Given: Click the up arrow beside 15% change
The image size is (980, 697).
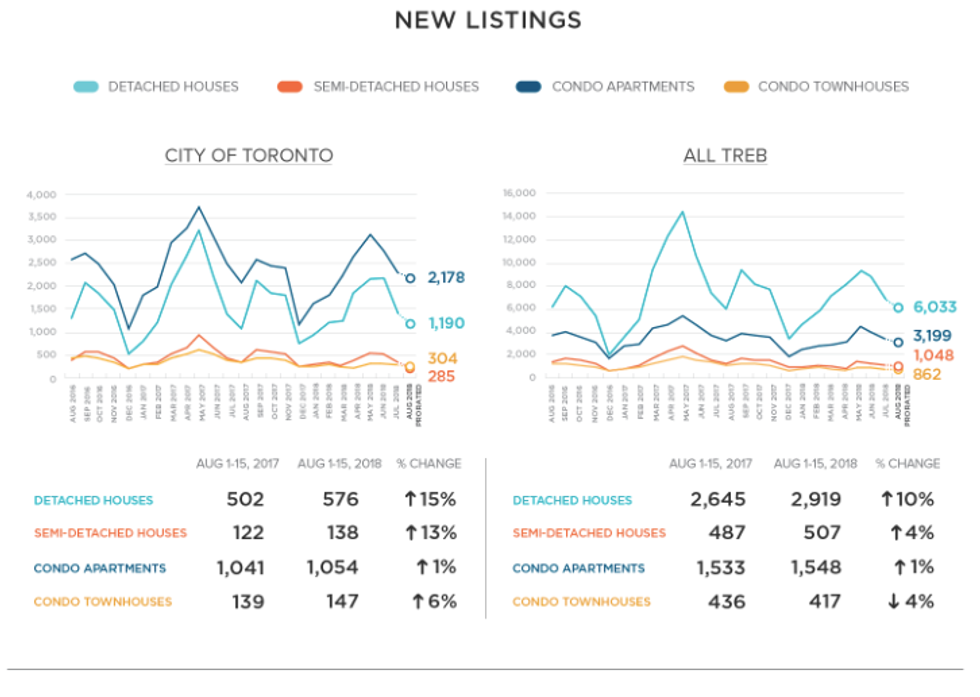Looking at the screenshot, I should tap(408, 499).
